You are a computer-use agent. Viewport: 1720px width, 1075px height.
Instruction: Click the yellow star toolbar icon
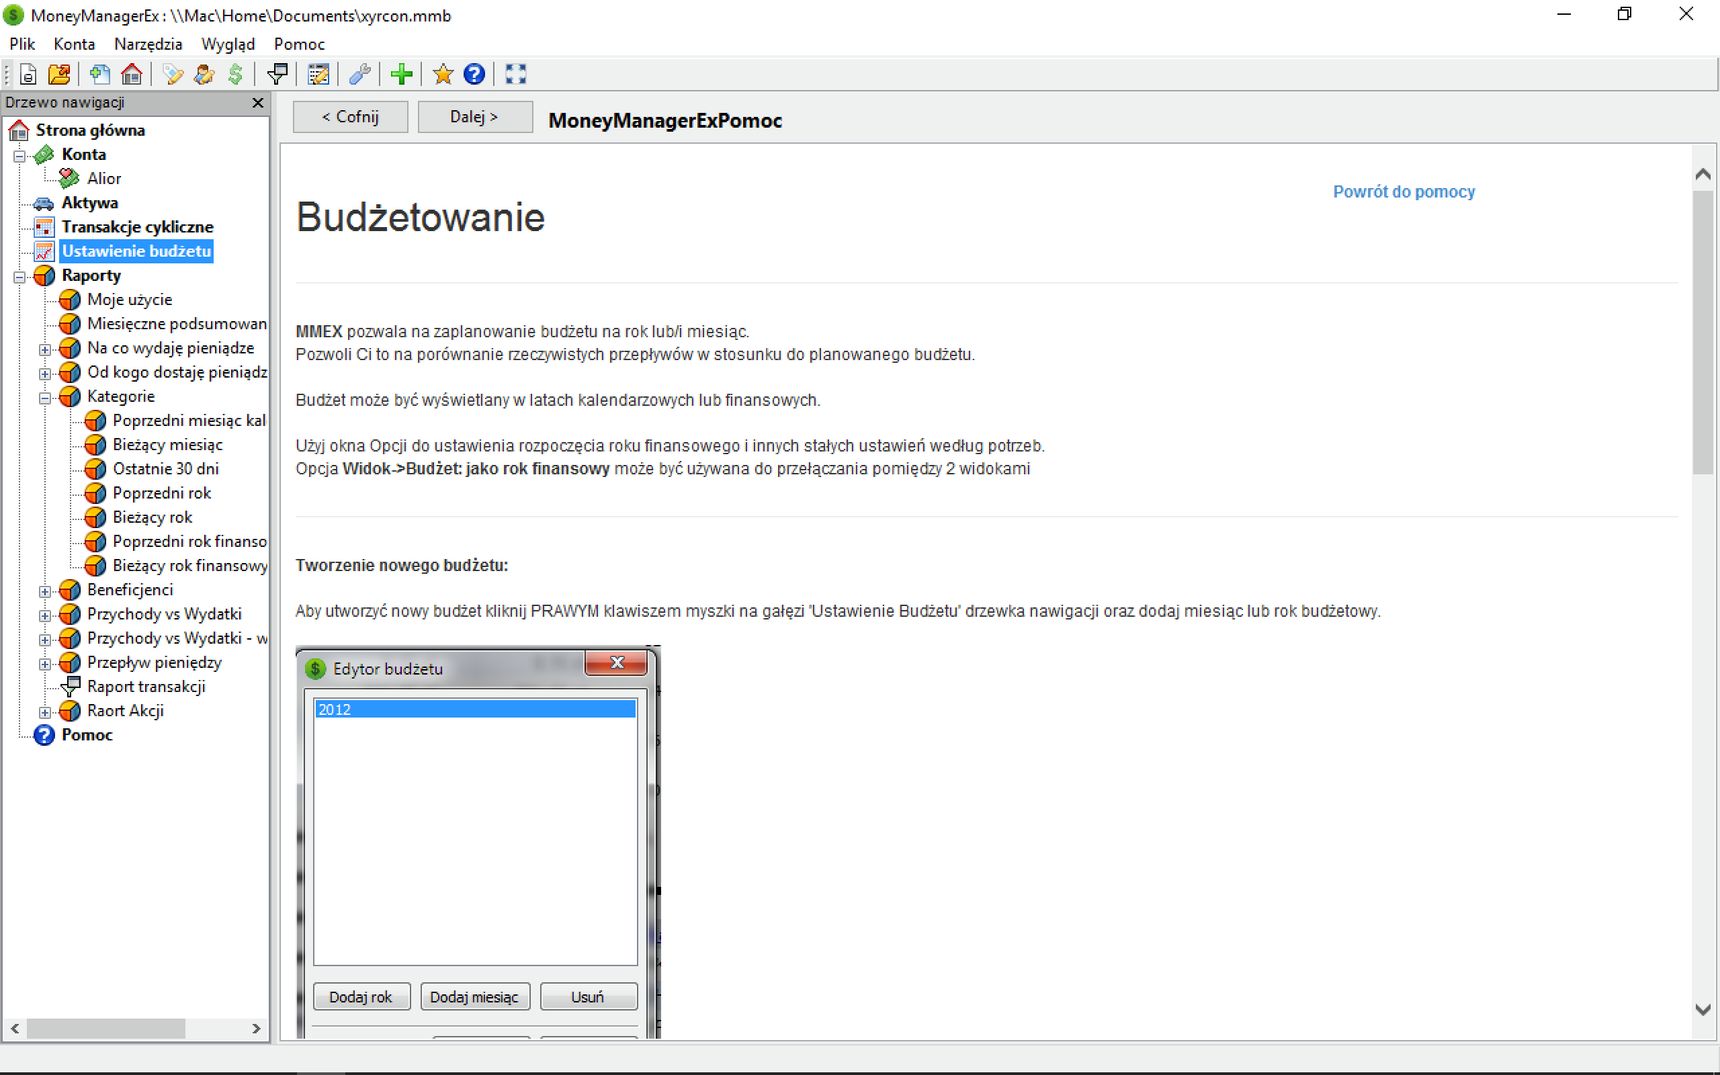(x=443, y=74)
